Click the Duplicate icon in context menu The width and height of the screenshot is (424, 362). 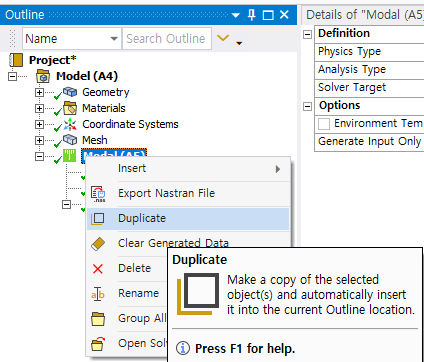(x=98, y=218)
